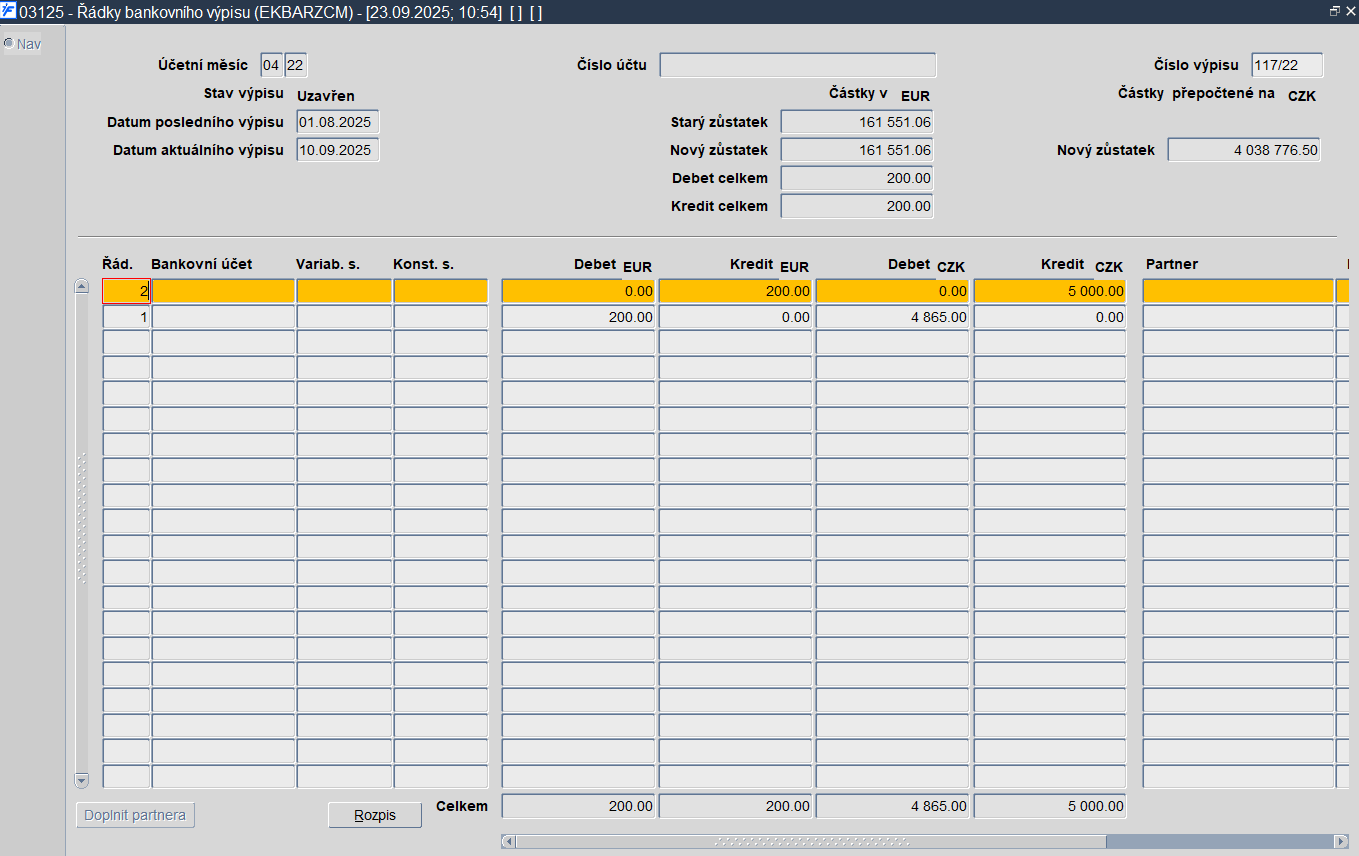Select the Řád. cell with value 1
Viewport: 1359px width, 856px height.
click(126, 317)
